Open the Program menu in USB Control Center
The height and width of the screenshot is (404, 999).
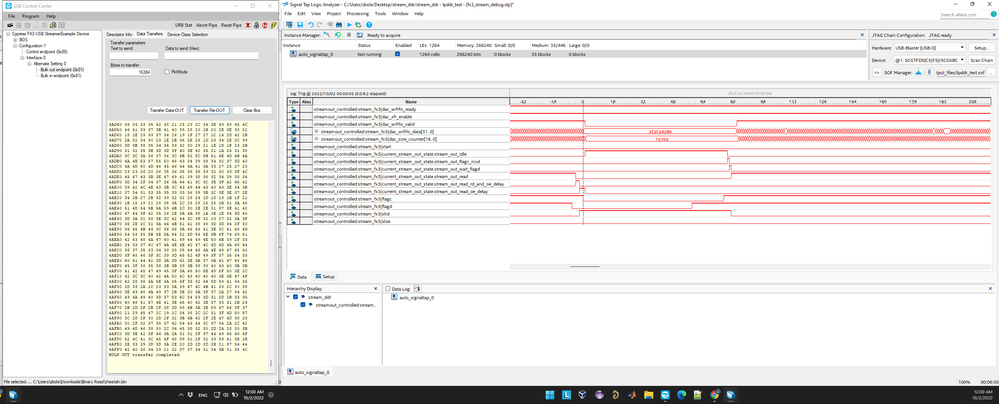(x=29, y=15)
